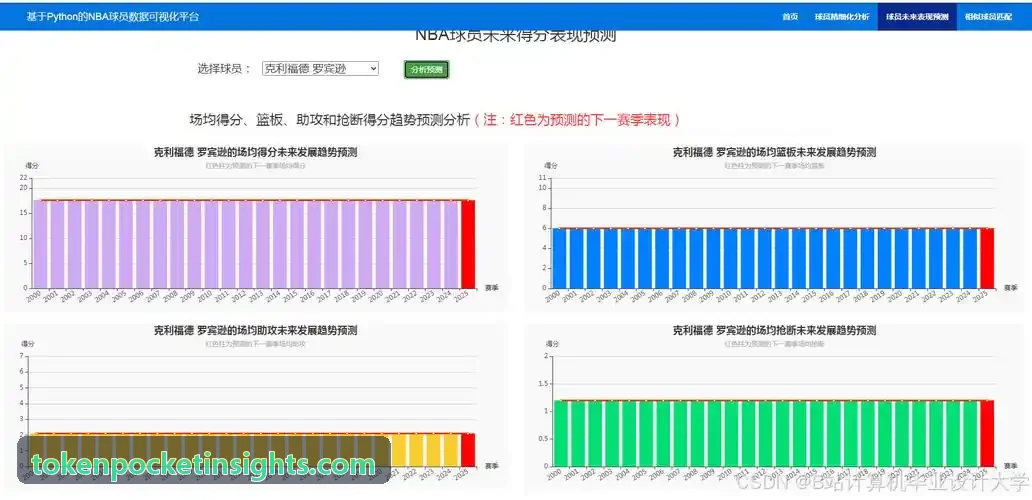The height and width of the screenshot is (500, 1032).
Task: Click the 选择球员： label
Action: click(x=224, y=68)
